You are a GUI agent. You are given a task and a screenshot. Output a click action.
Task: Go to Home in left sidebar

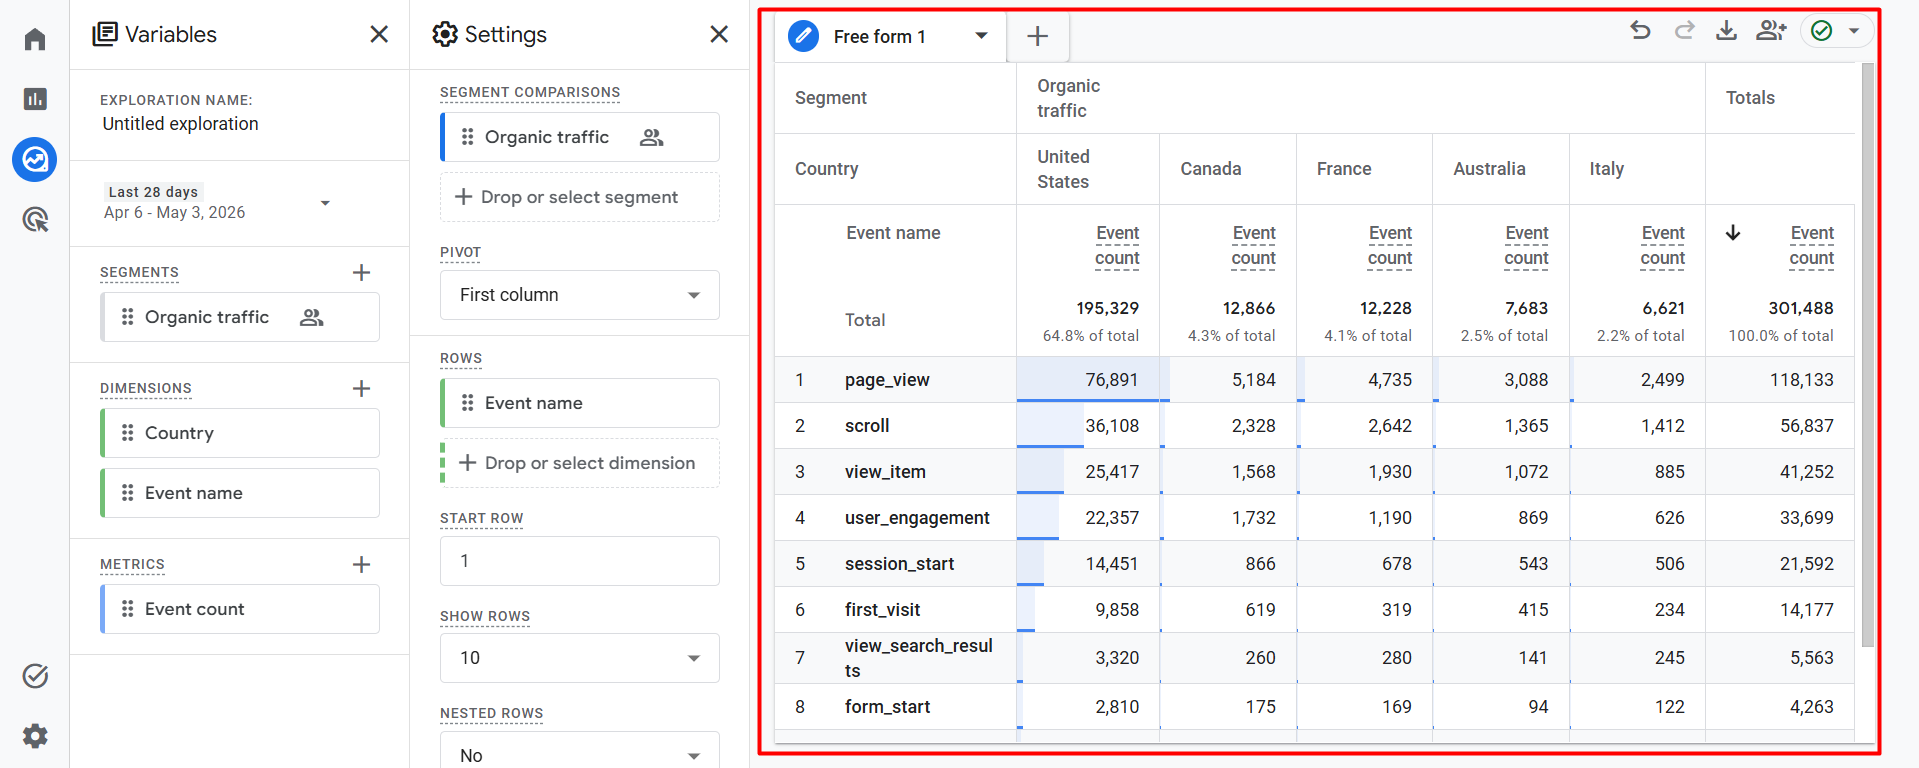tap(35, 39)
